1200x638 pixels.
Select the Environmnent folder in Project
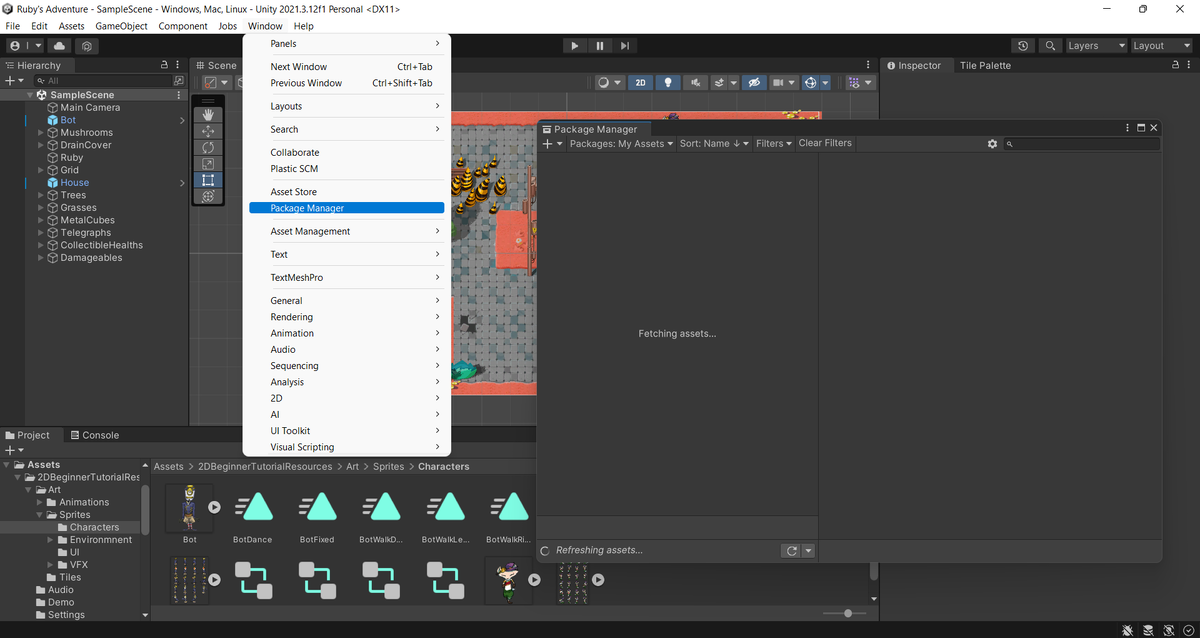[x=94, y=540]
